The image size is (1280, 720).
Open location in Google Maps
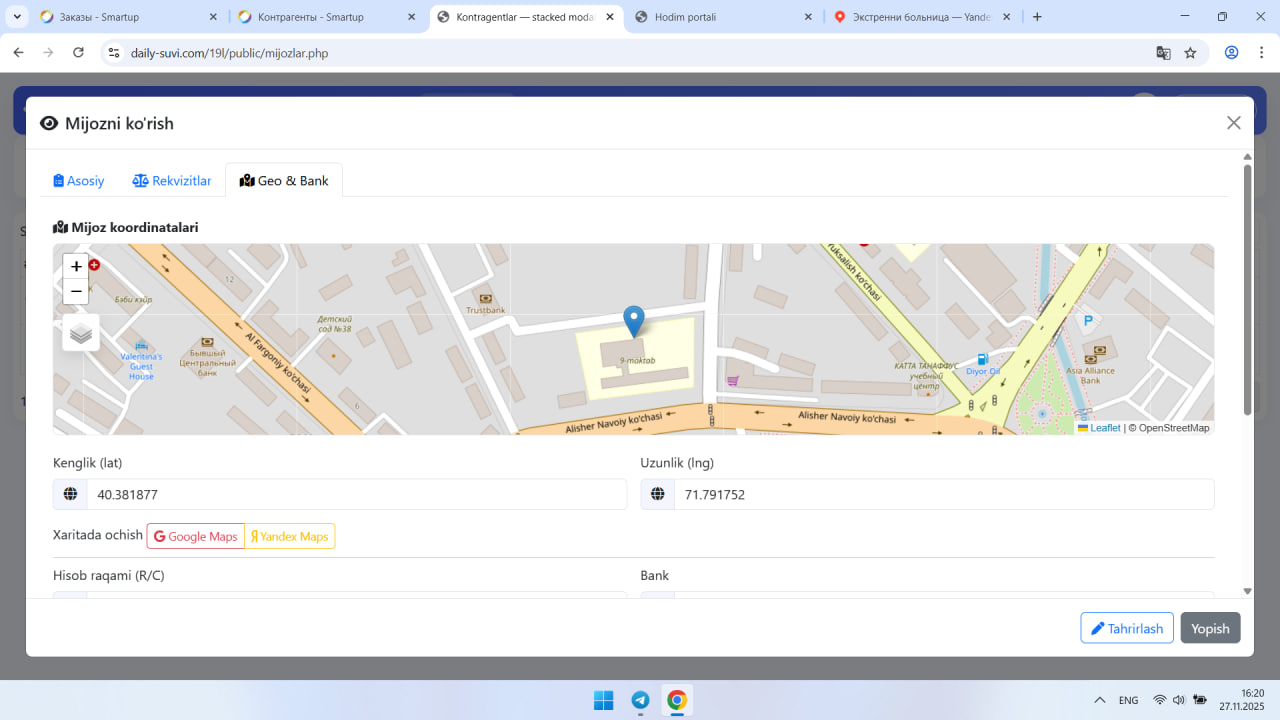point(196,537)
